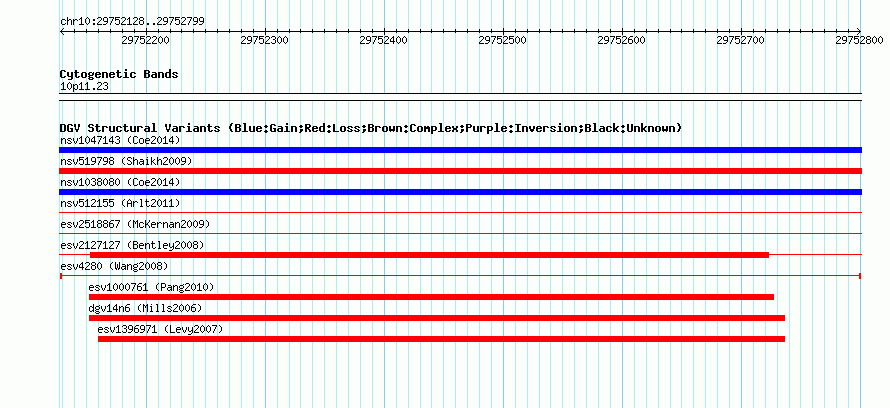Select the 29752200 ruler coordinate

pyautogui.click(x=145, y=40)
